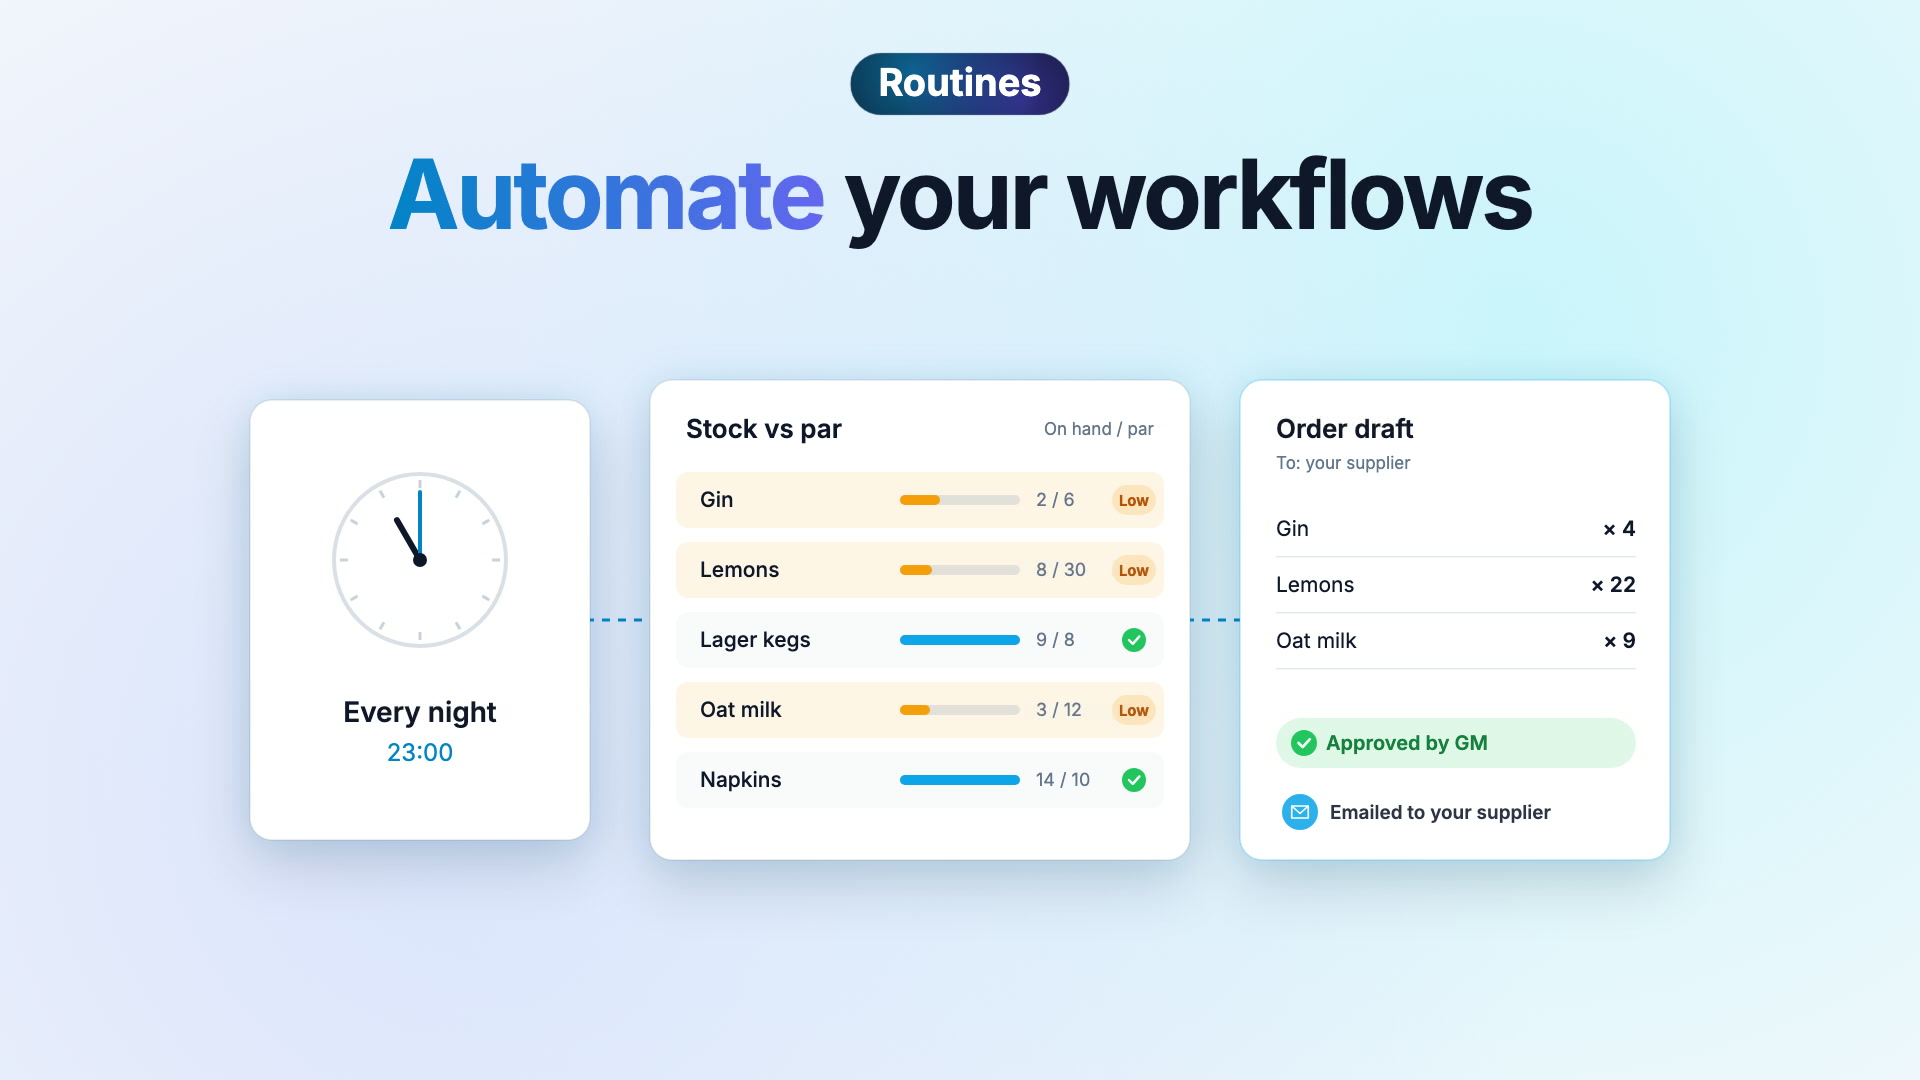The width and height of the screenshot is (1920, 1080).
Task: Click the Lager kegs stock progress bar
Action: tap(959, 640)
